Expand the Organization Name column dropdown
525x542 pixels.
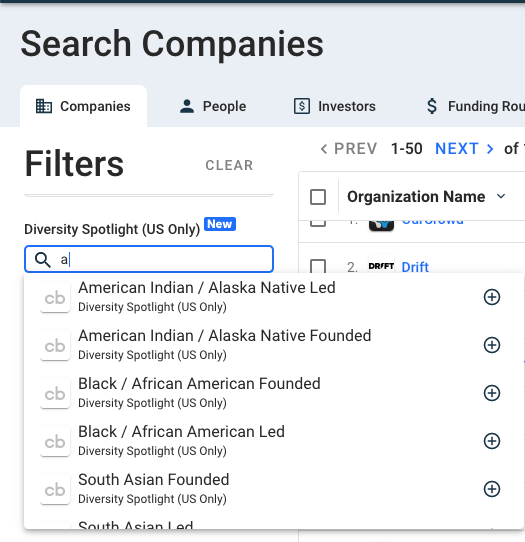pos(501,196)
